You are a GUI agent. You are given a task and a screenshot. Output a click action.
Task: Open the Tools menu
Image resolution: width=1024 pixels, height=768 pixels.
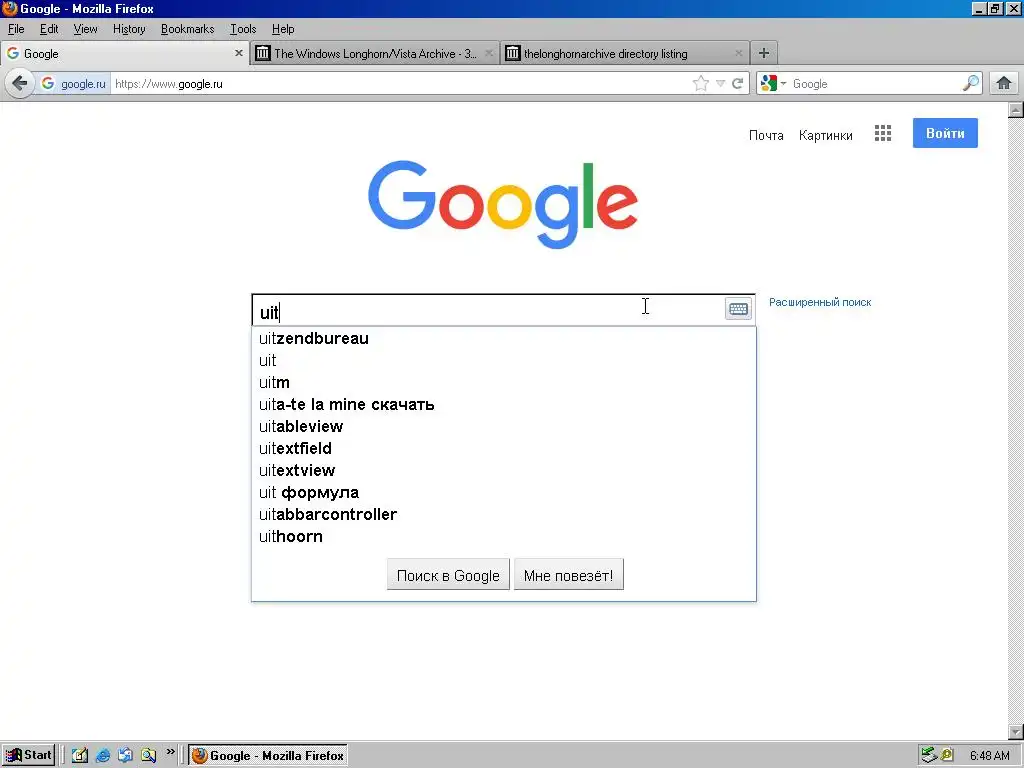[x=243, y=29]
